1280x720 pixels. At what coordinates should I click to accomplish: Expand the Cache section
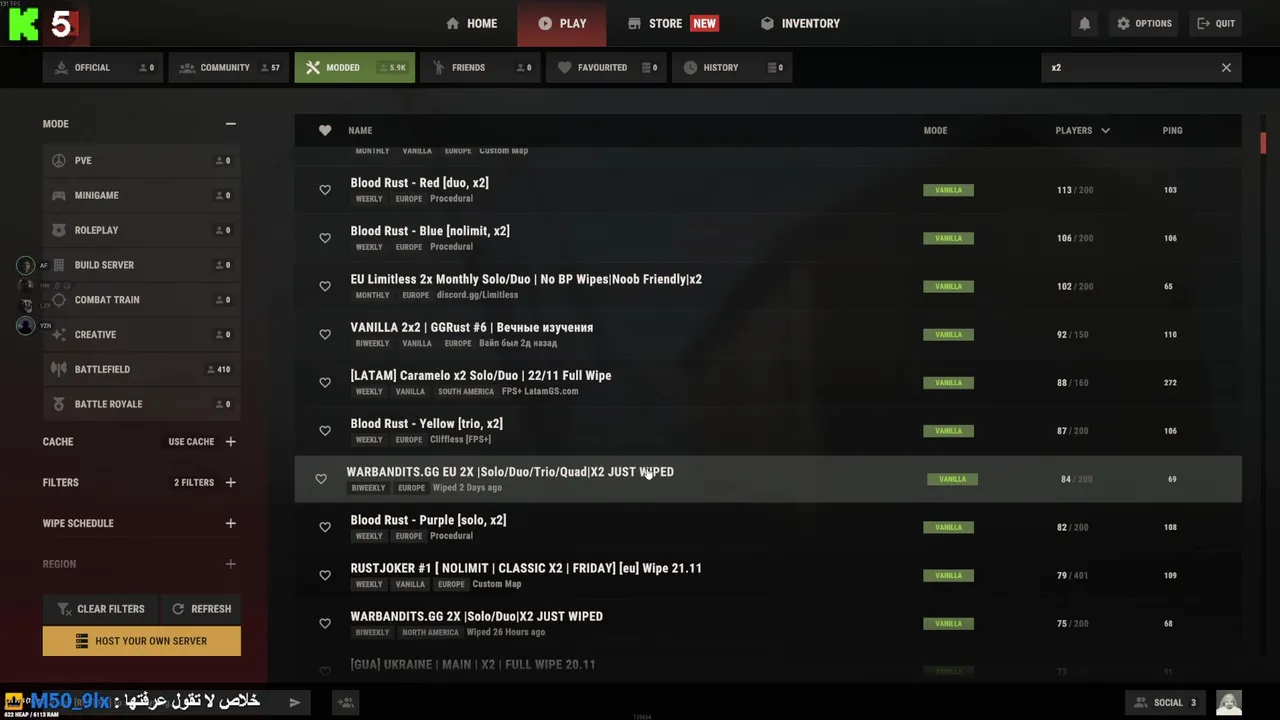pyautogui.click(x=231, y=442)
